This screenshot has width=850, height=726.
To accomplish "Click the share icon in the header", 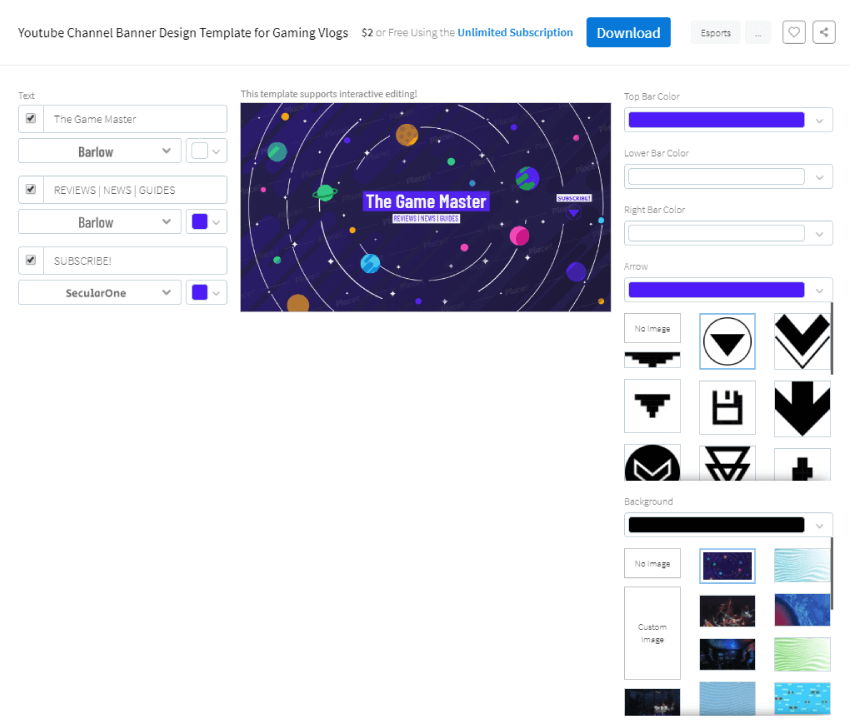I will click(824, 32).
